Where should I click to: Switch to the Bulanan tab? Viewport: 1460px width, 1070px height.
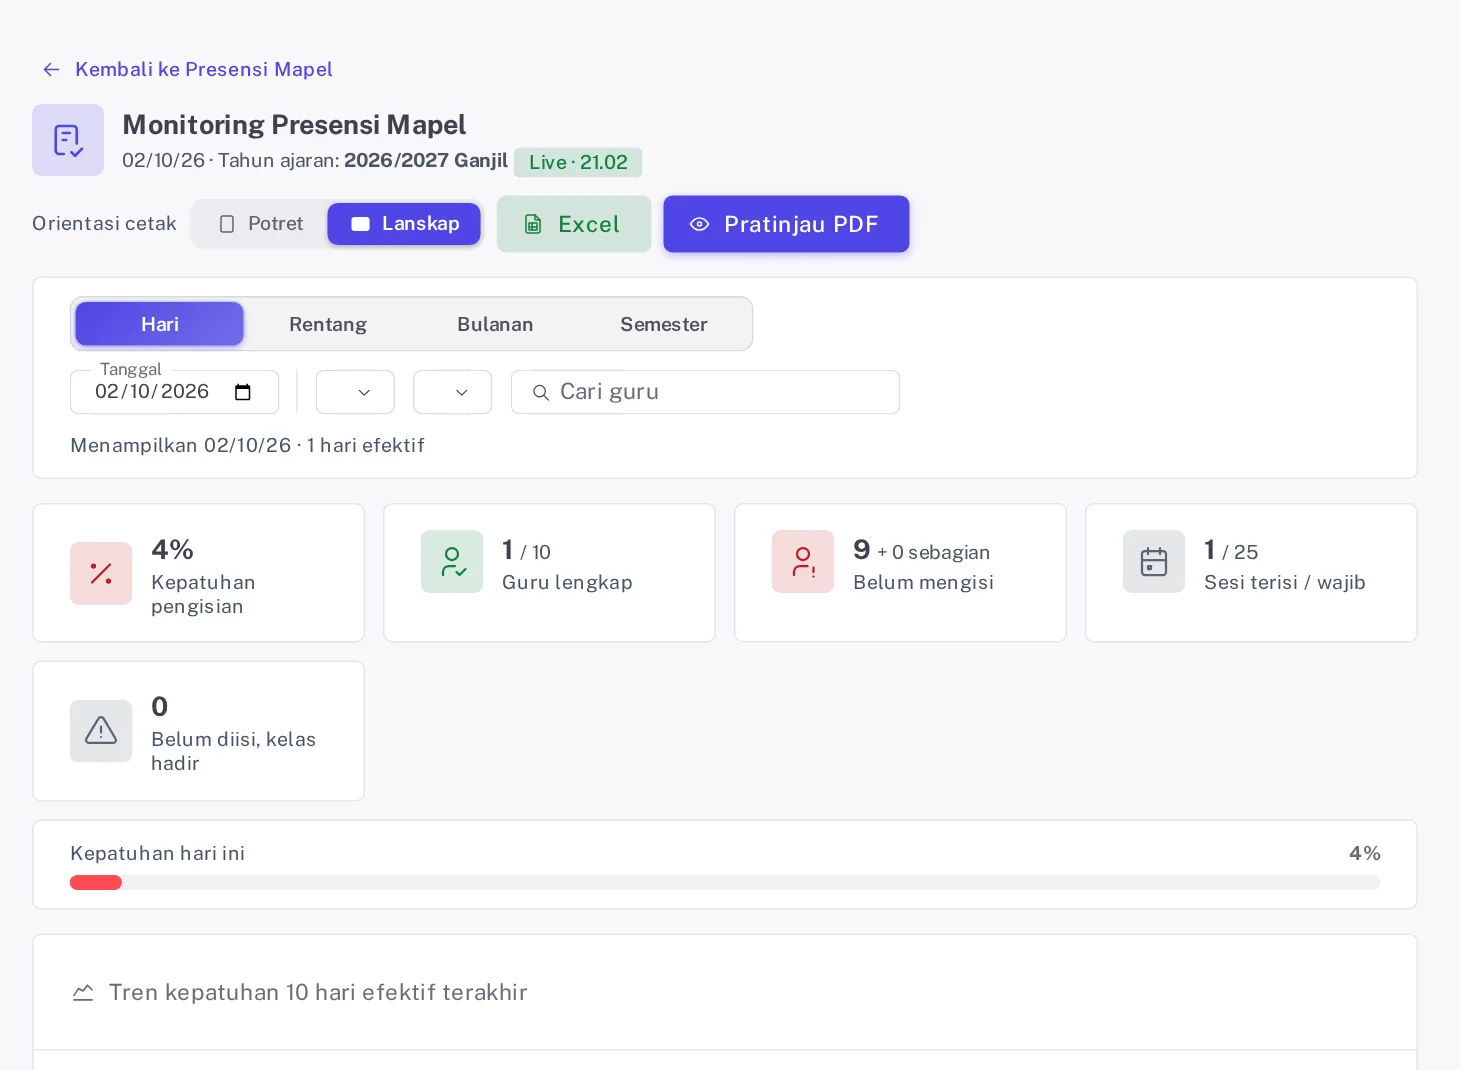pos(495,324)
